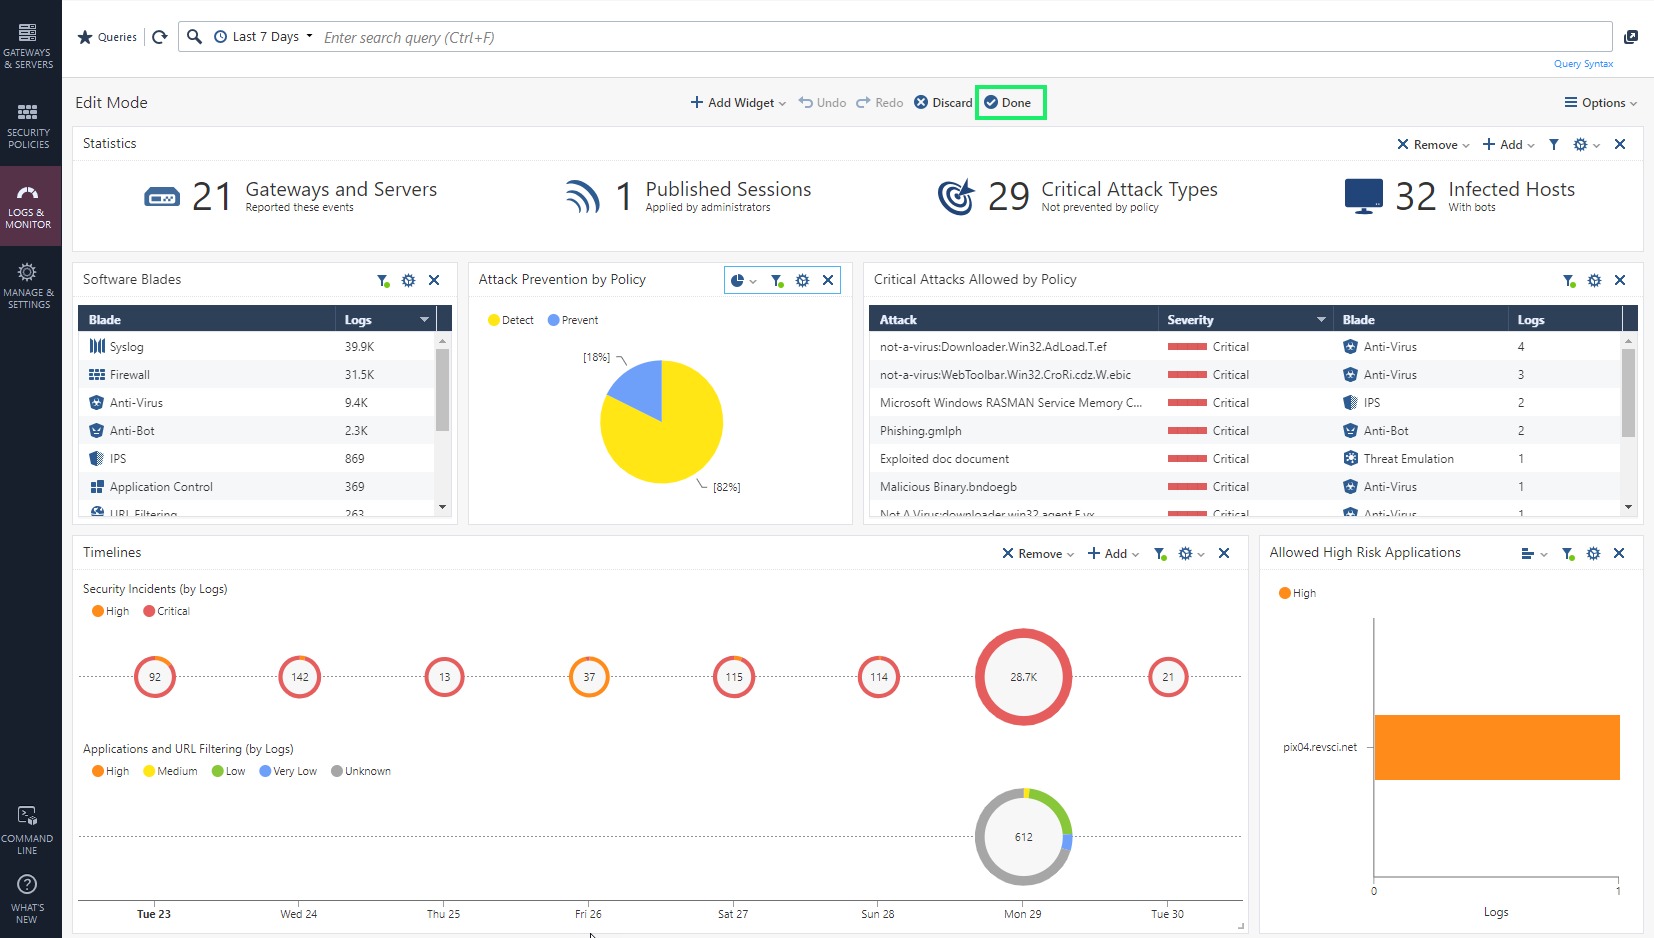Viewport: 1654px width, 938px height.
Task: Open the Add Widget dropdown
Action: [738, 103]
